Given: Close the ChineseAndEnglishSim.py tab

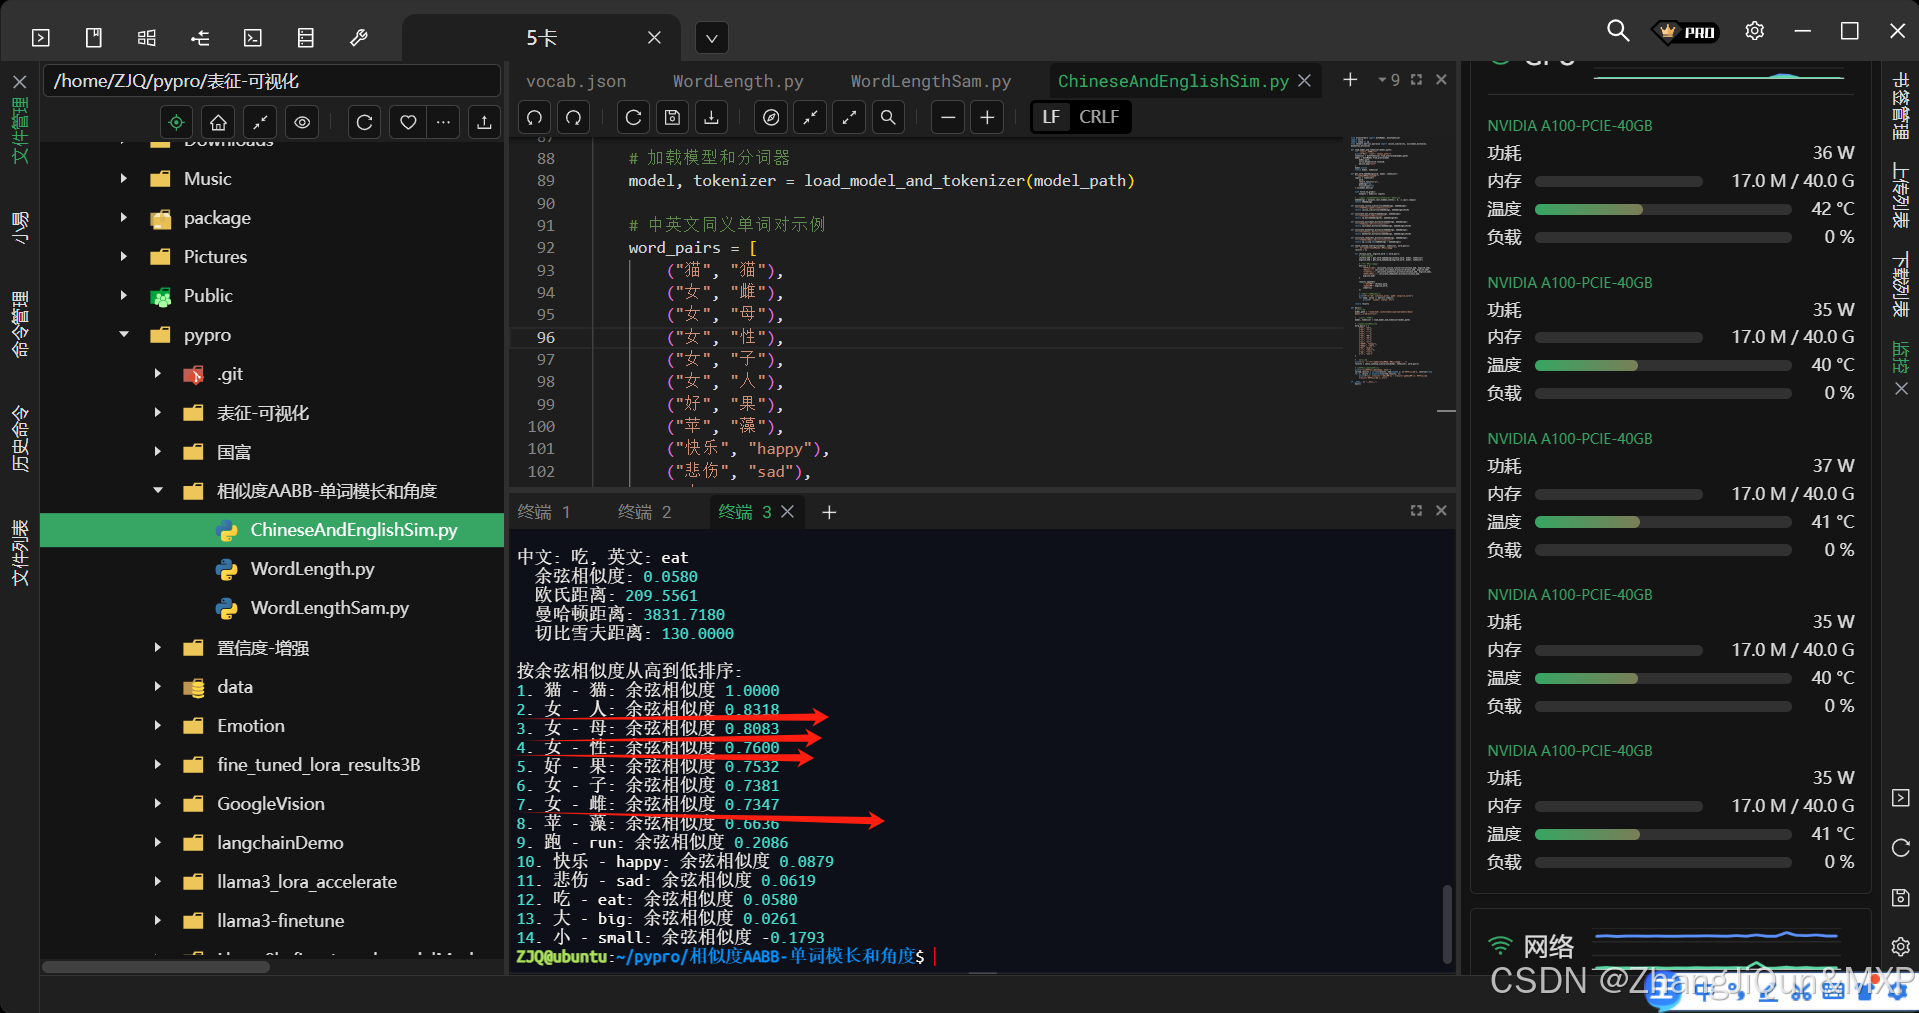Looking at the screenshot, I should pyautogui.click(x=1304, y=81).
